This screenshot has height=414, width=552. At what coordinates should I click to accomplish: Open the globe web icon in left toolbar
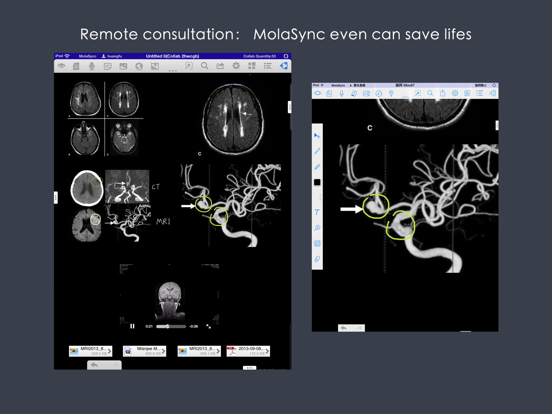pos(139,66)
